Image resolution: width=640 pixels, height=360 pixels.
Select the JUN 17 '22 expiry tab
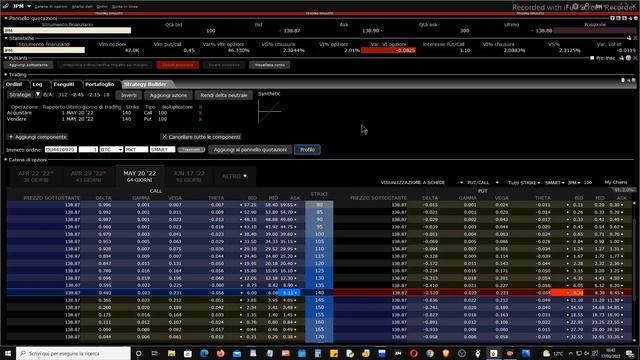tap(189, 176)
